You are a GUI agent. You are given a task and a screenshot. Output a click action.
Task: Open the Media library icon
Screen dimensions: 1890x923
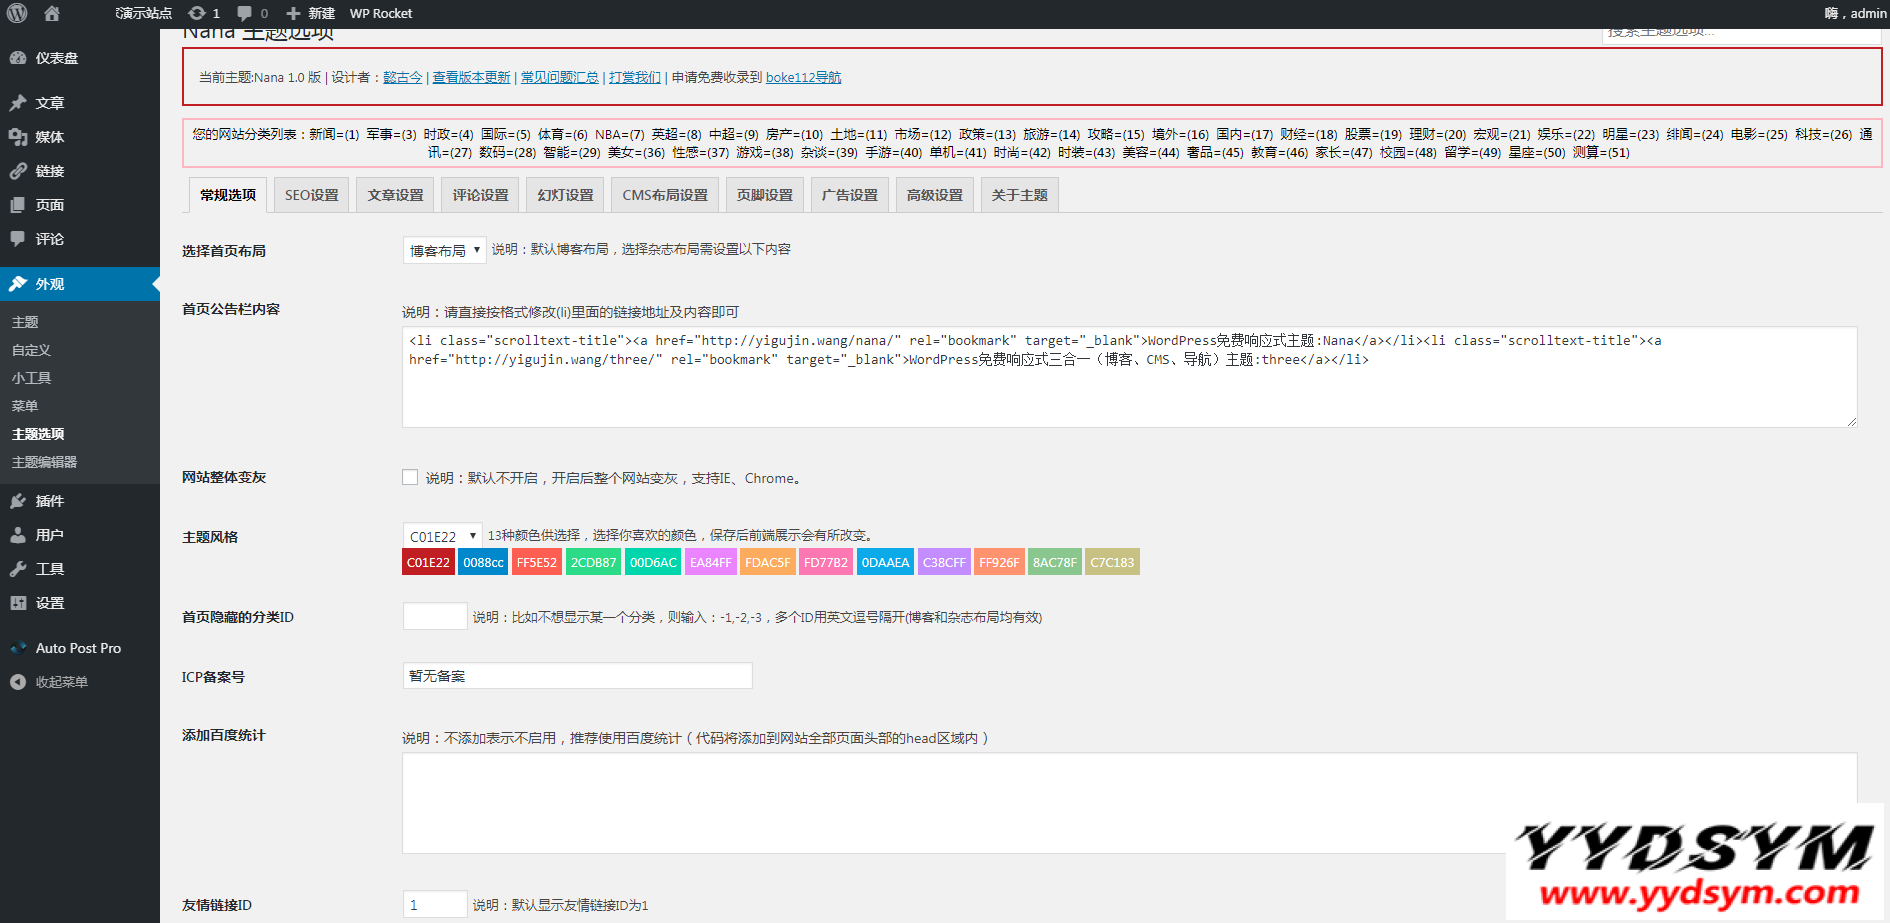tap(18, 137)
